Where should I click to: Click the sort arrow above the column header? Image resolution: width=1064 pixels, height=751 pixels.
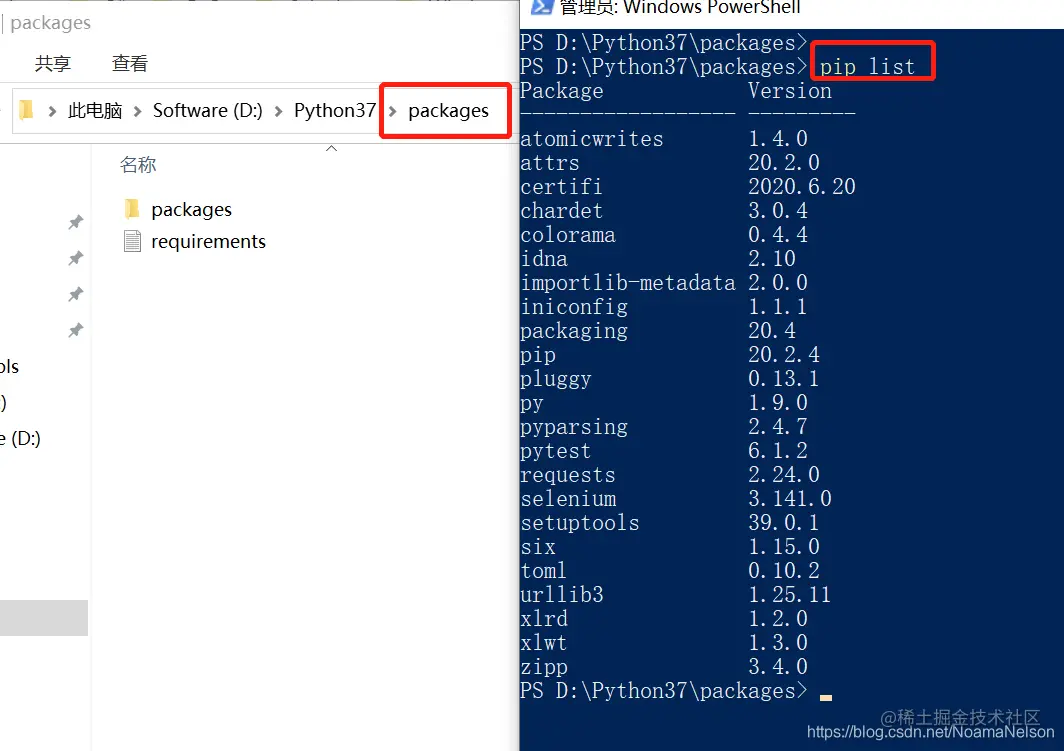[331, 149]
